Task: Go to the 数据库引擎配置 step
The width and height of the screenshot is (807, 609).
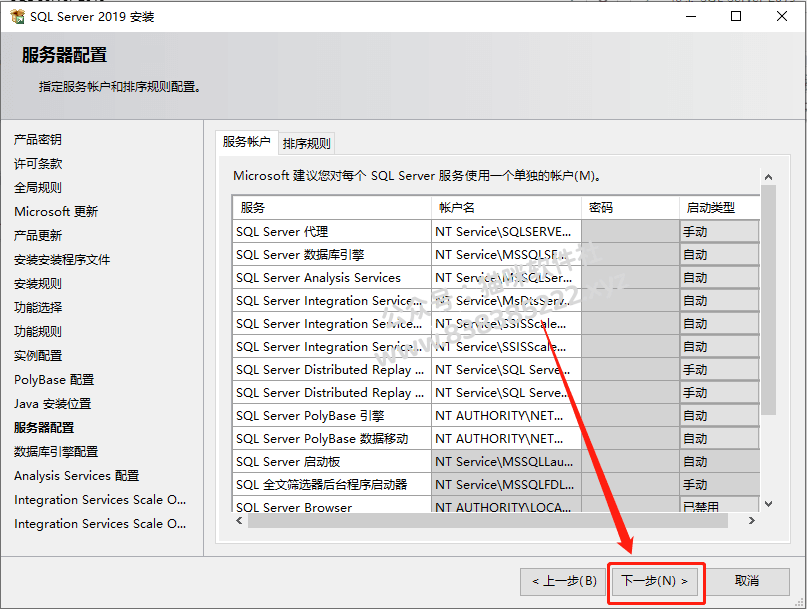Action: click(x=56, y=452)
